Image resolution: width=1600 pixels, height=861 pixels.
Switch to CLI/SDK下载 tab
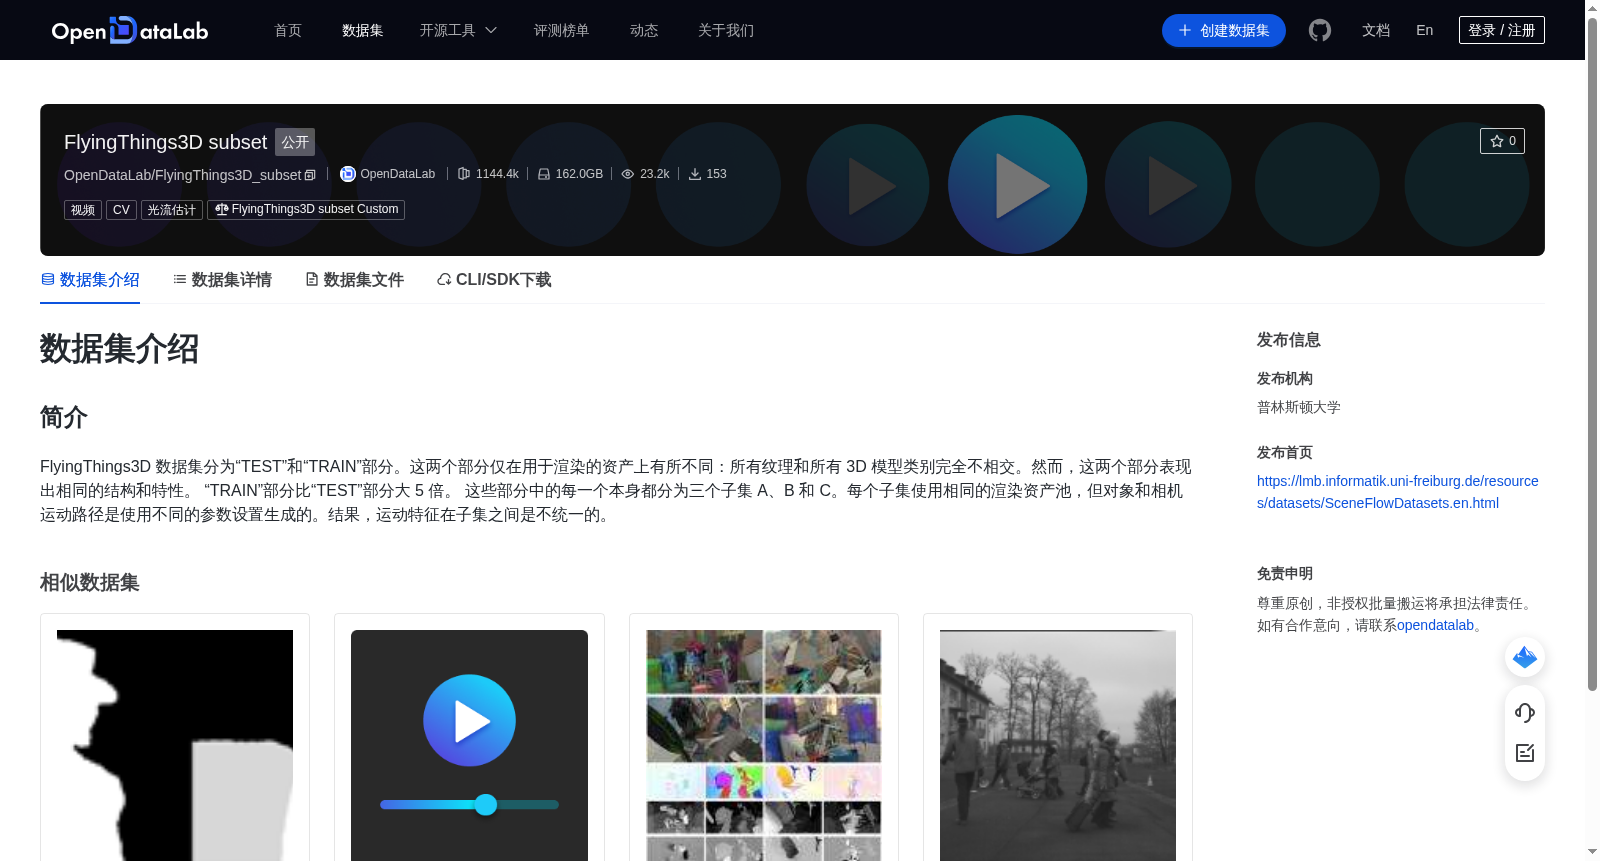pyautogui.click(x=494, y=280)
